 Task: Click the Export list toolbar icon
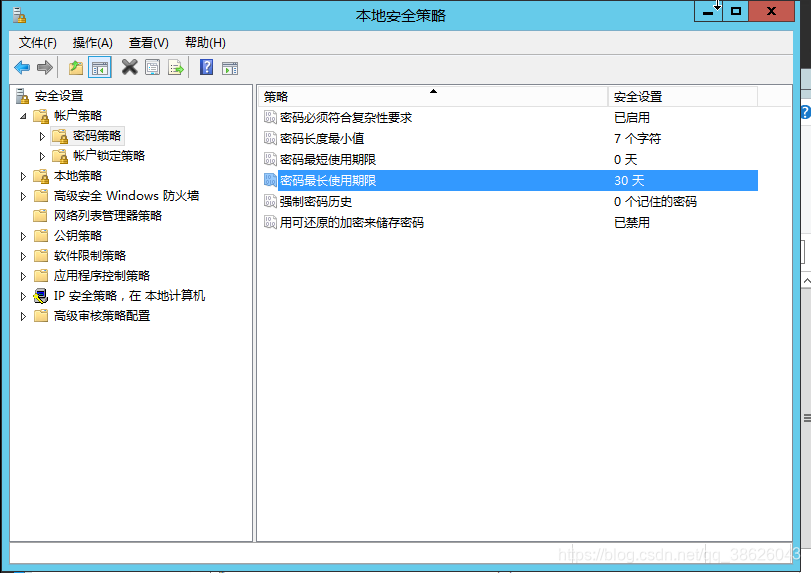point(176,68)
